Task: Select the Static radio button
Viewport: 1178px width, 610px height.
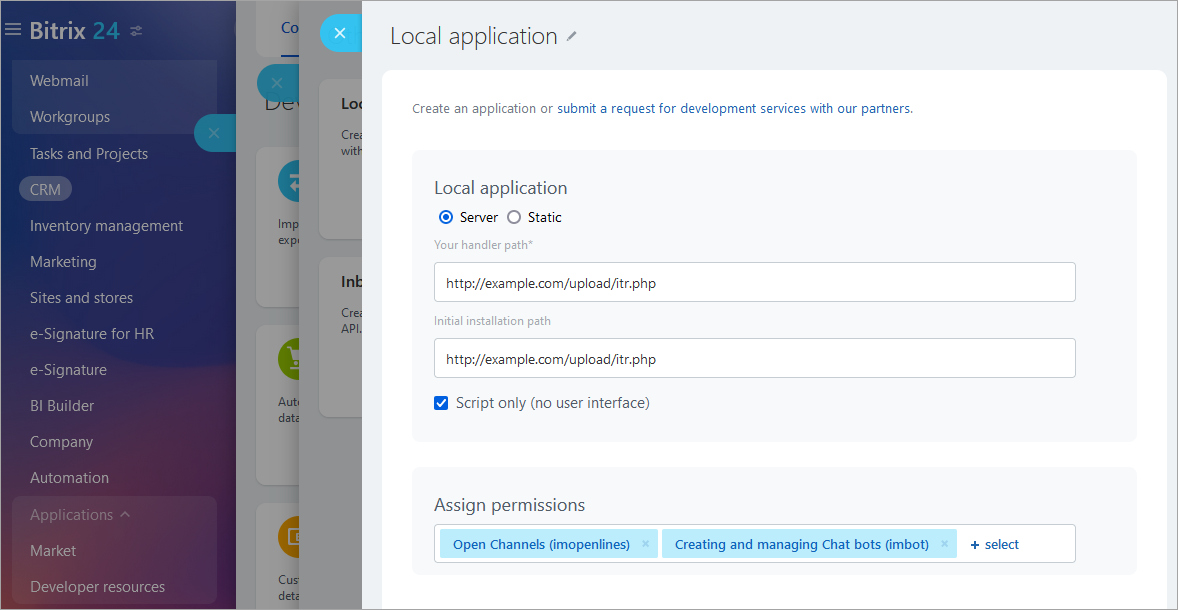Action: point(512,217)
